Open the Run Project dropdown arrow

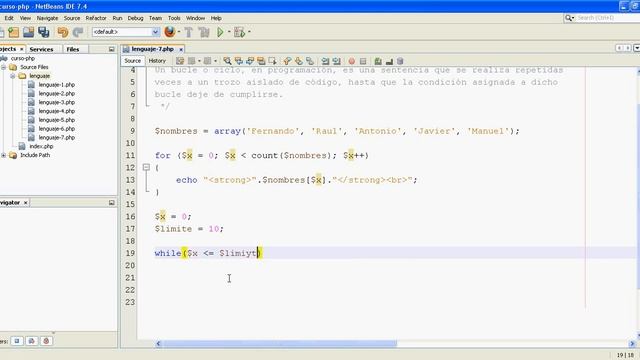[229, 32]
